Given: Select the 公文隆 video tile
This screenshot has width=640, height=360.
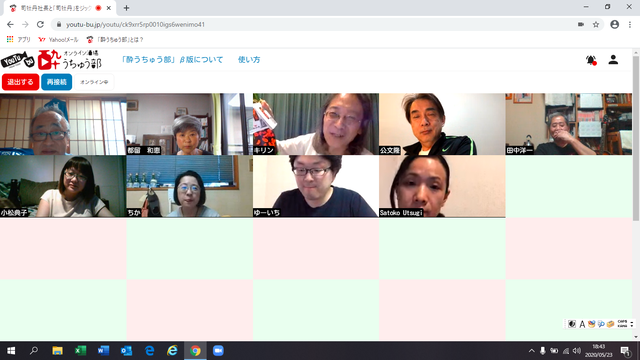Looking at the screenshot, I should (442, 124).
